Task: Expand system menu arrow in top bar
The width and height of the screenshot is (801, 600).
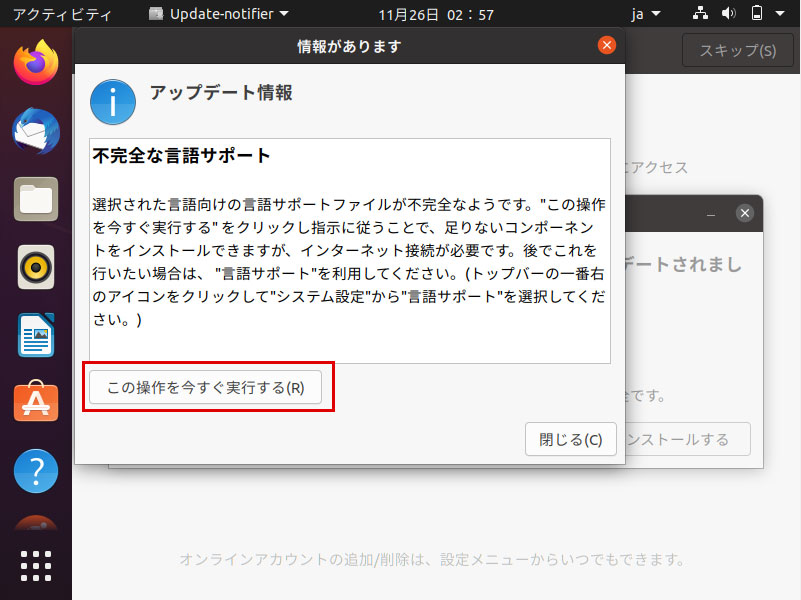Action: (780, 13)
